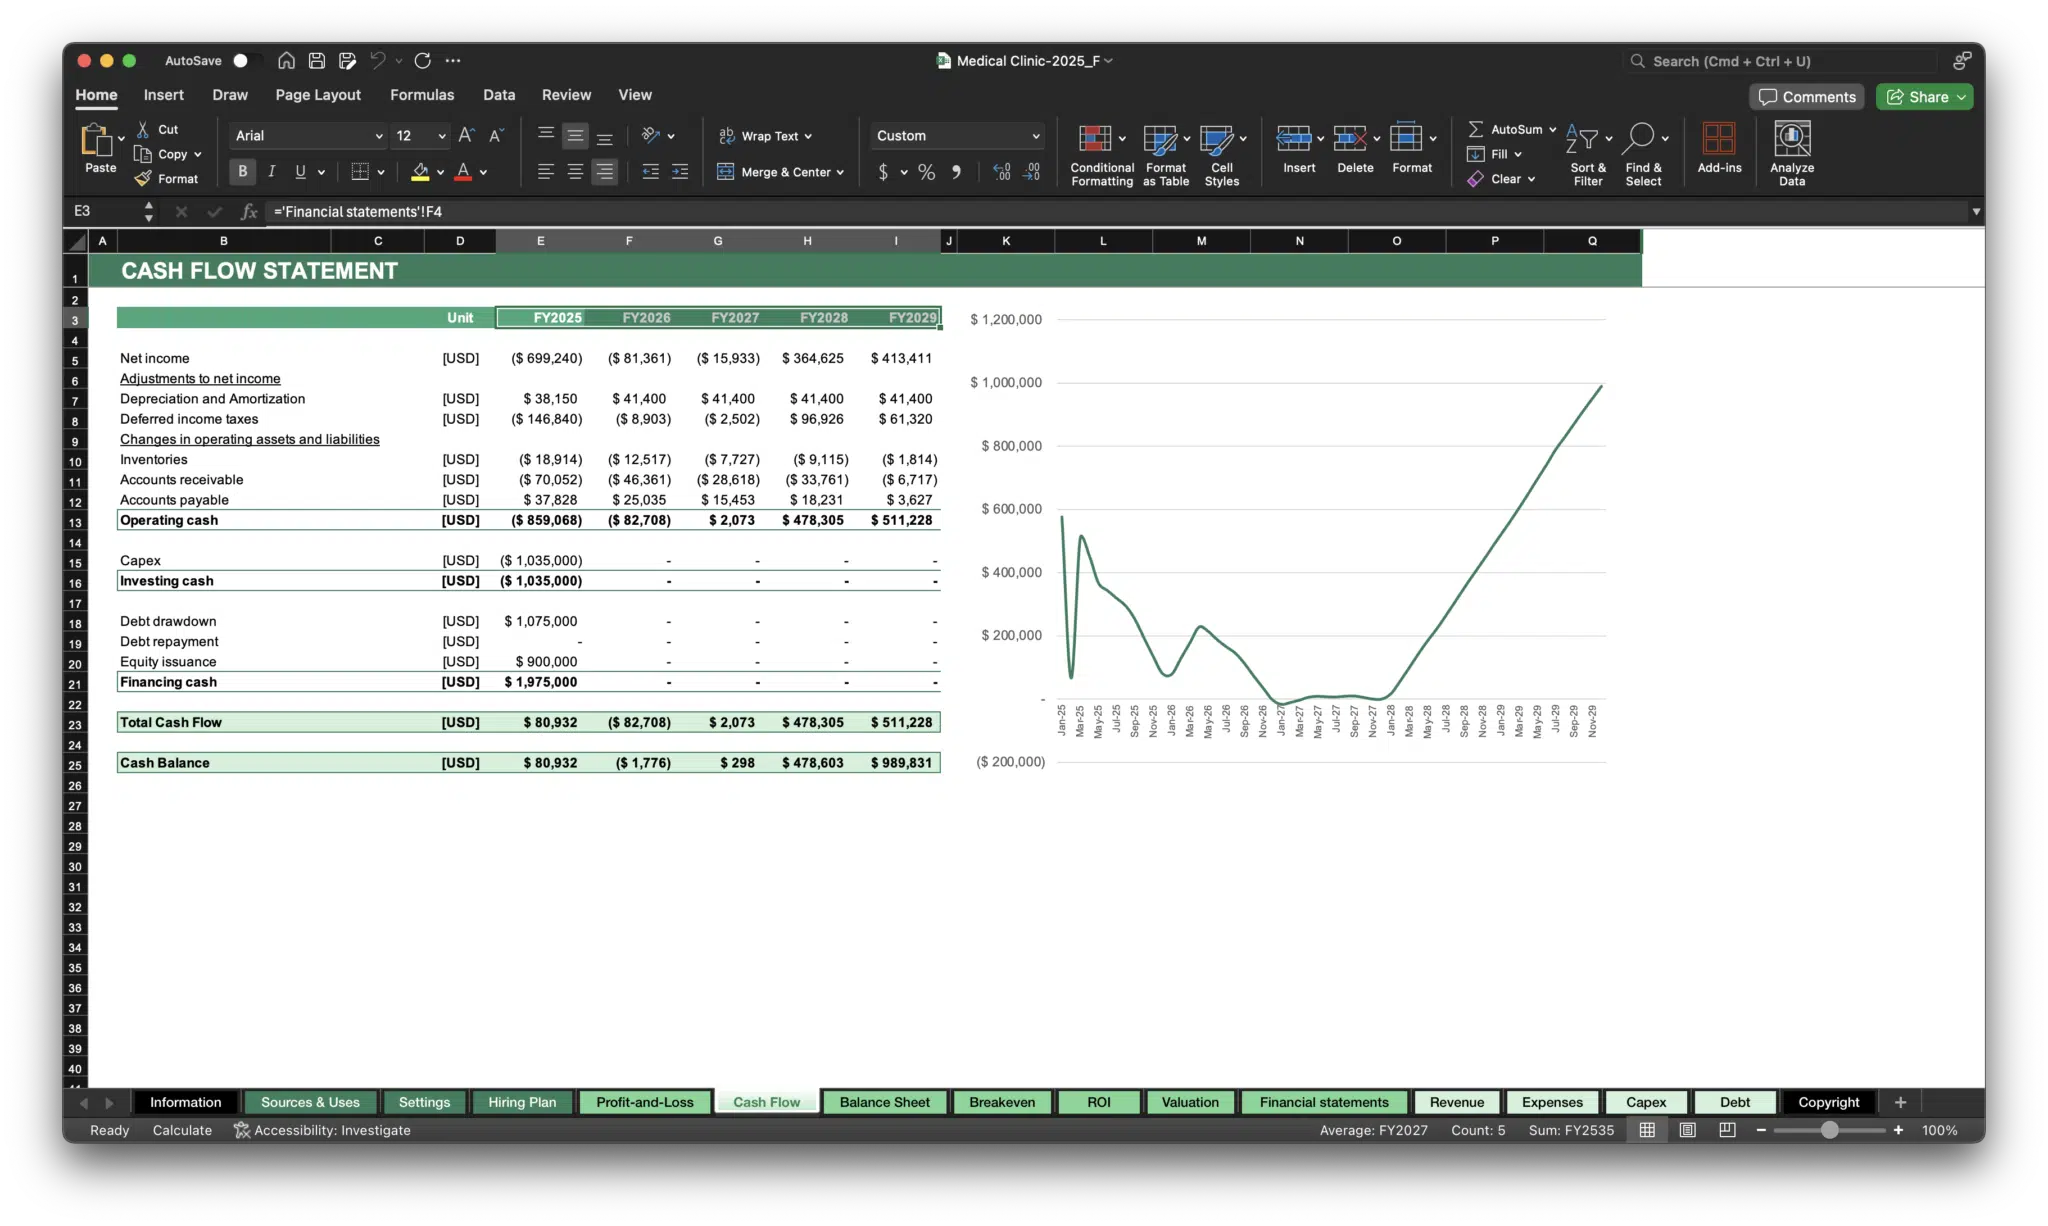Adjust the zoom slider

(1830, 1130)
